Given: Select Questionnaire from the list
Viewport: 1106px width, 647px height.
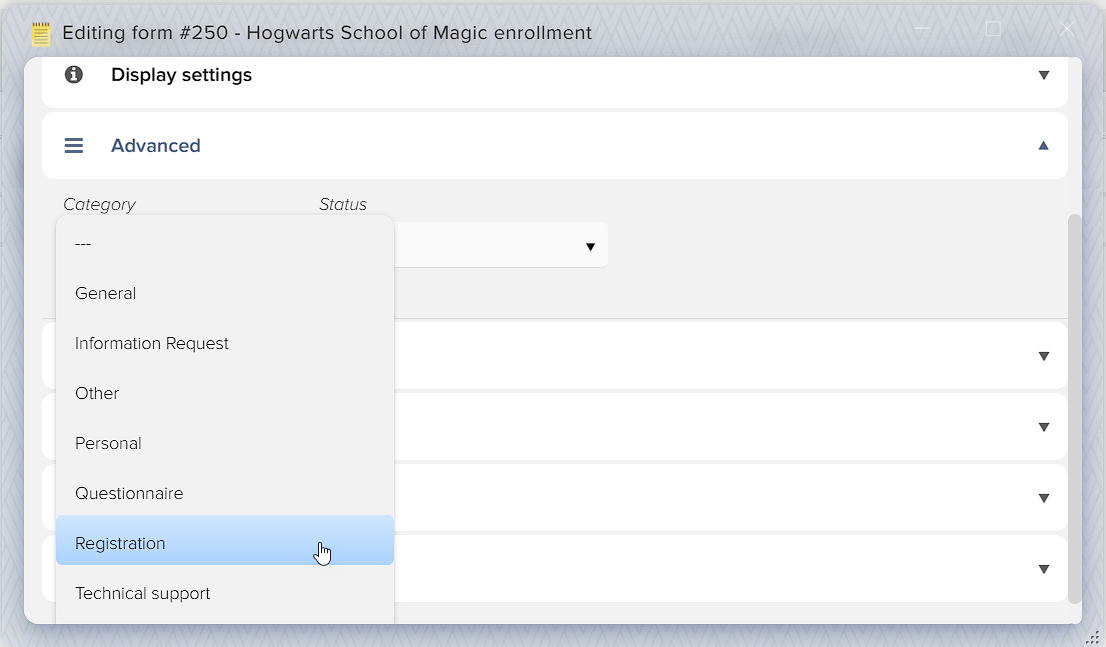Looking at the screenshot, I should coord(224,494).
